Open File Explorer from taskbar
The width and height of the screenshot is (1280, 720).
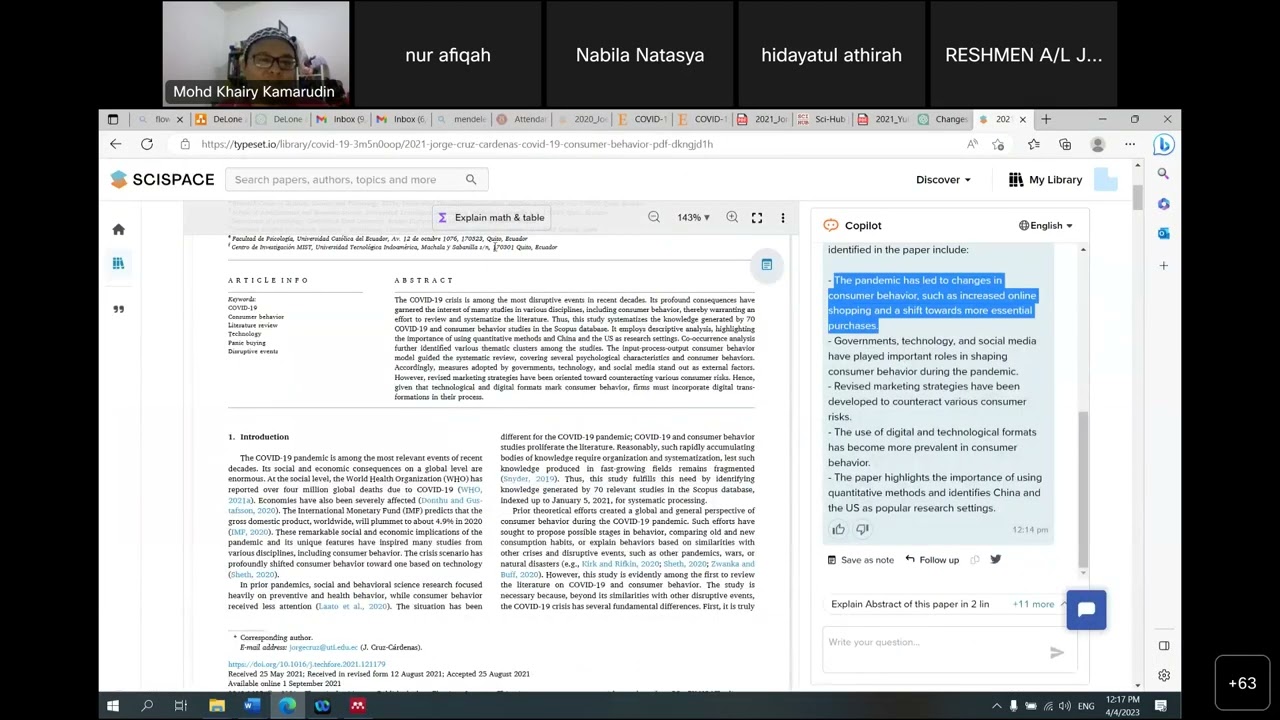coord(217,706)
